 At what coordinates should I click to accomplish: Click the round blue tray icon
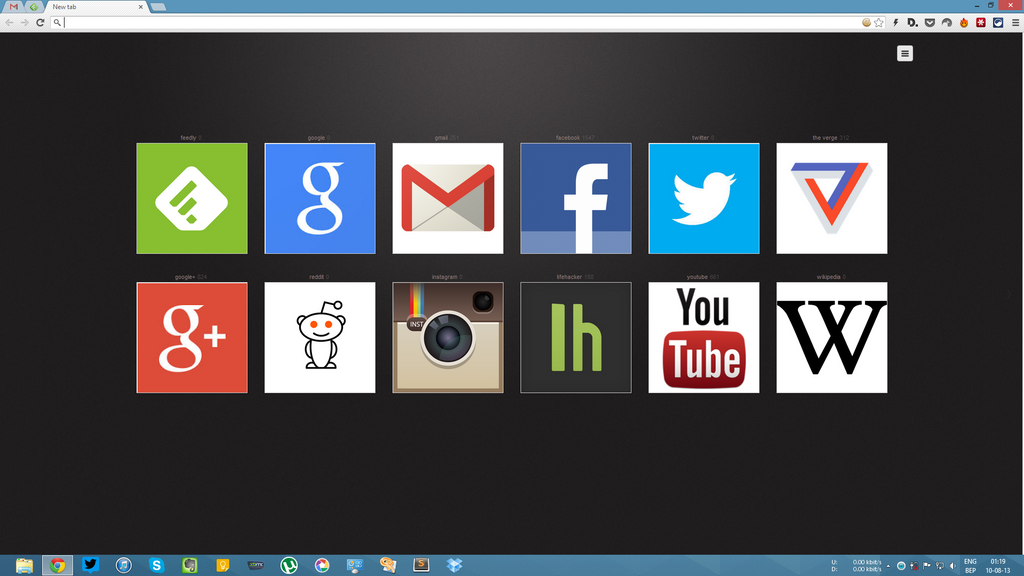tap(901, 566)
